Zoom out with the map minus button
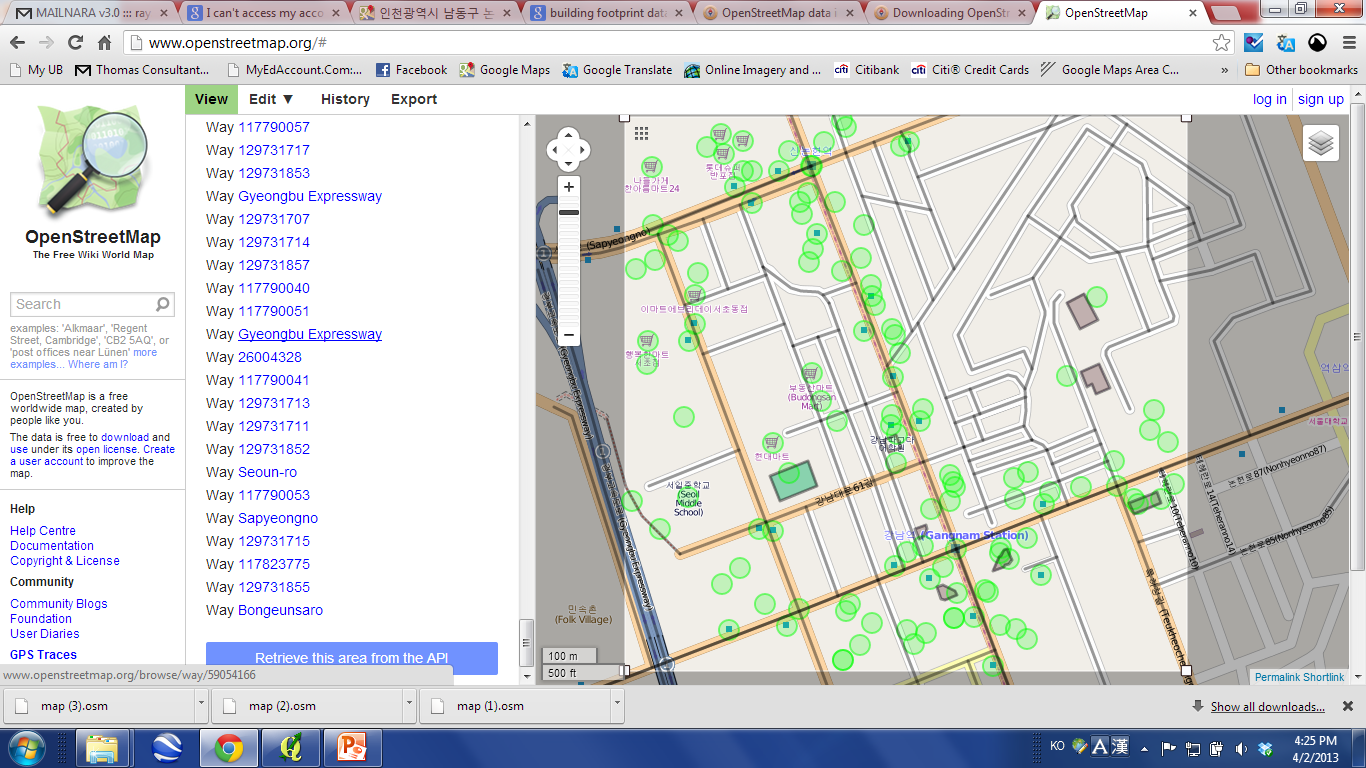 click(x=569, y=335)
